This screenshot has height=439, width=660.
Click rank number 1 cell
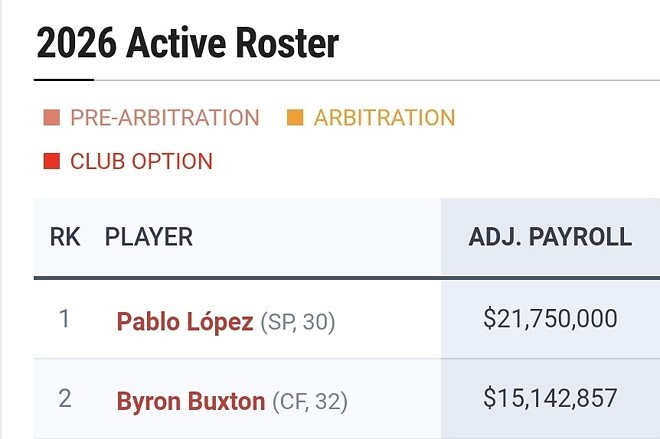65,319
